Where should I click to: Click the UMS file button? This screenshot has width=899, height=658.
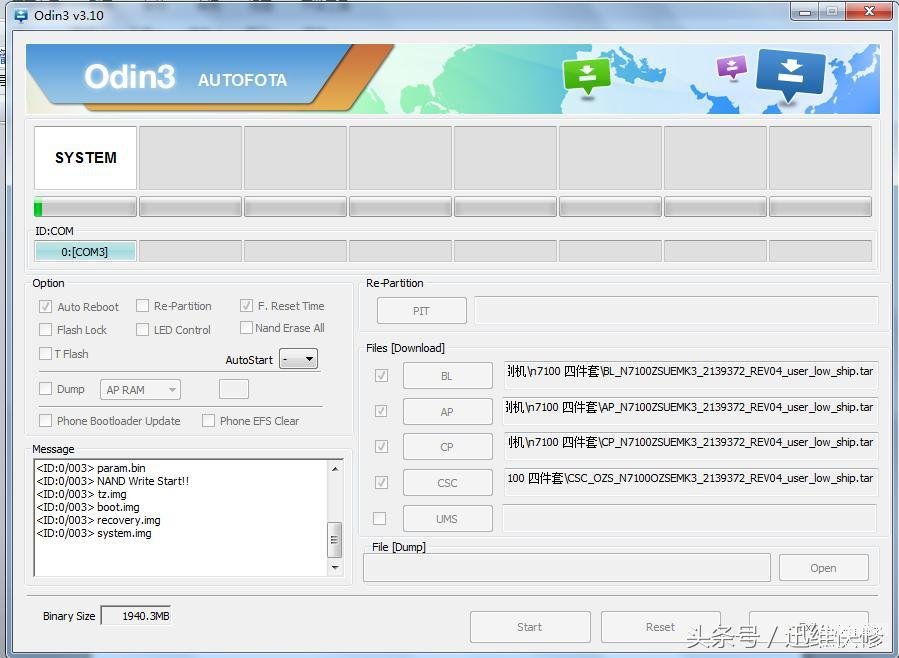pos(448,519)
